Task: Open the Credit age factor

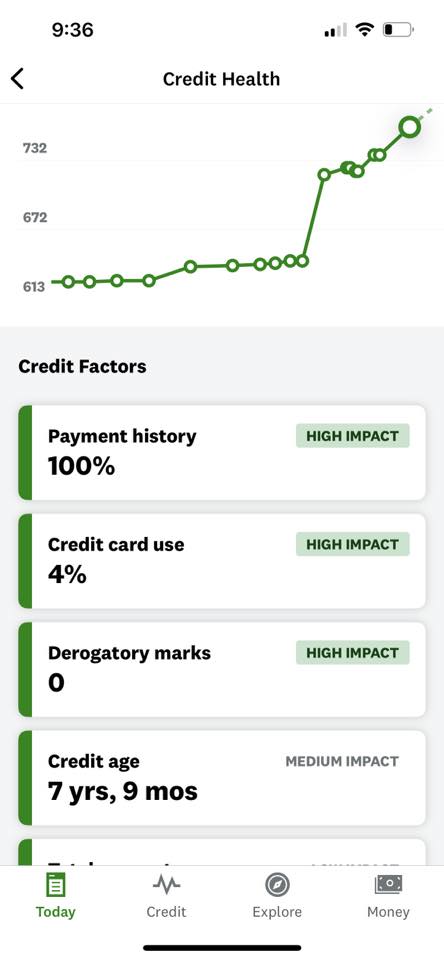Action: click(222, 778)
